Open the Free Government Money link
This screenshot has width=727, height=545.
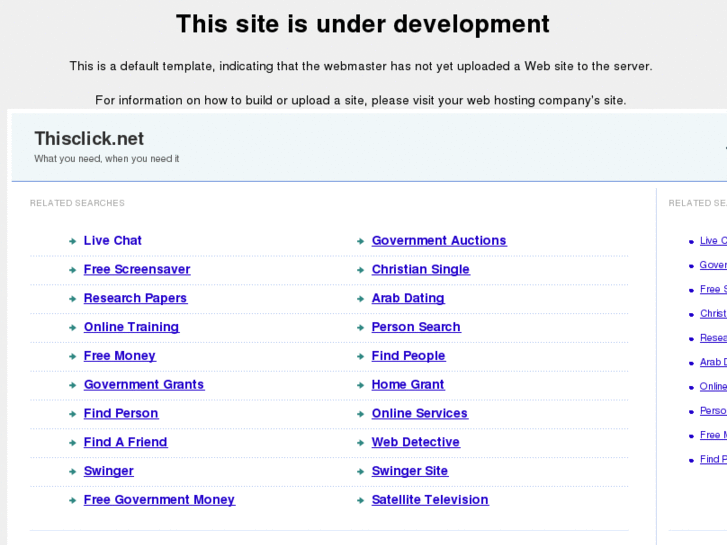point(159,499)
